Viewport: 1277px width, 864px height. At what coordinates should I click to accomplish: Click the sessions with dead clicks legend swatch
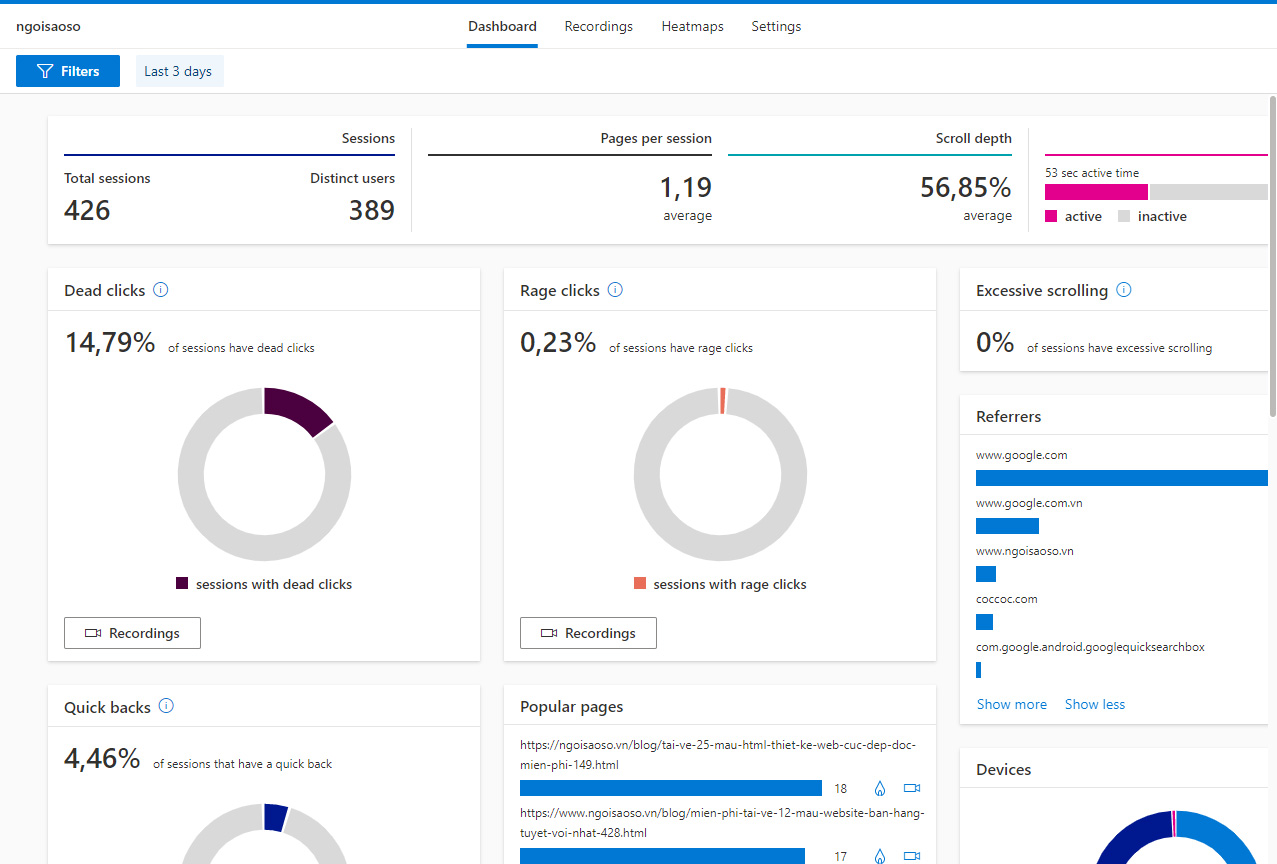tap(182, 583)
